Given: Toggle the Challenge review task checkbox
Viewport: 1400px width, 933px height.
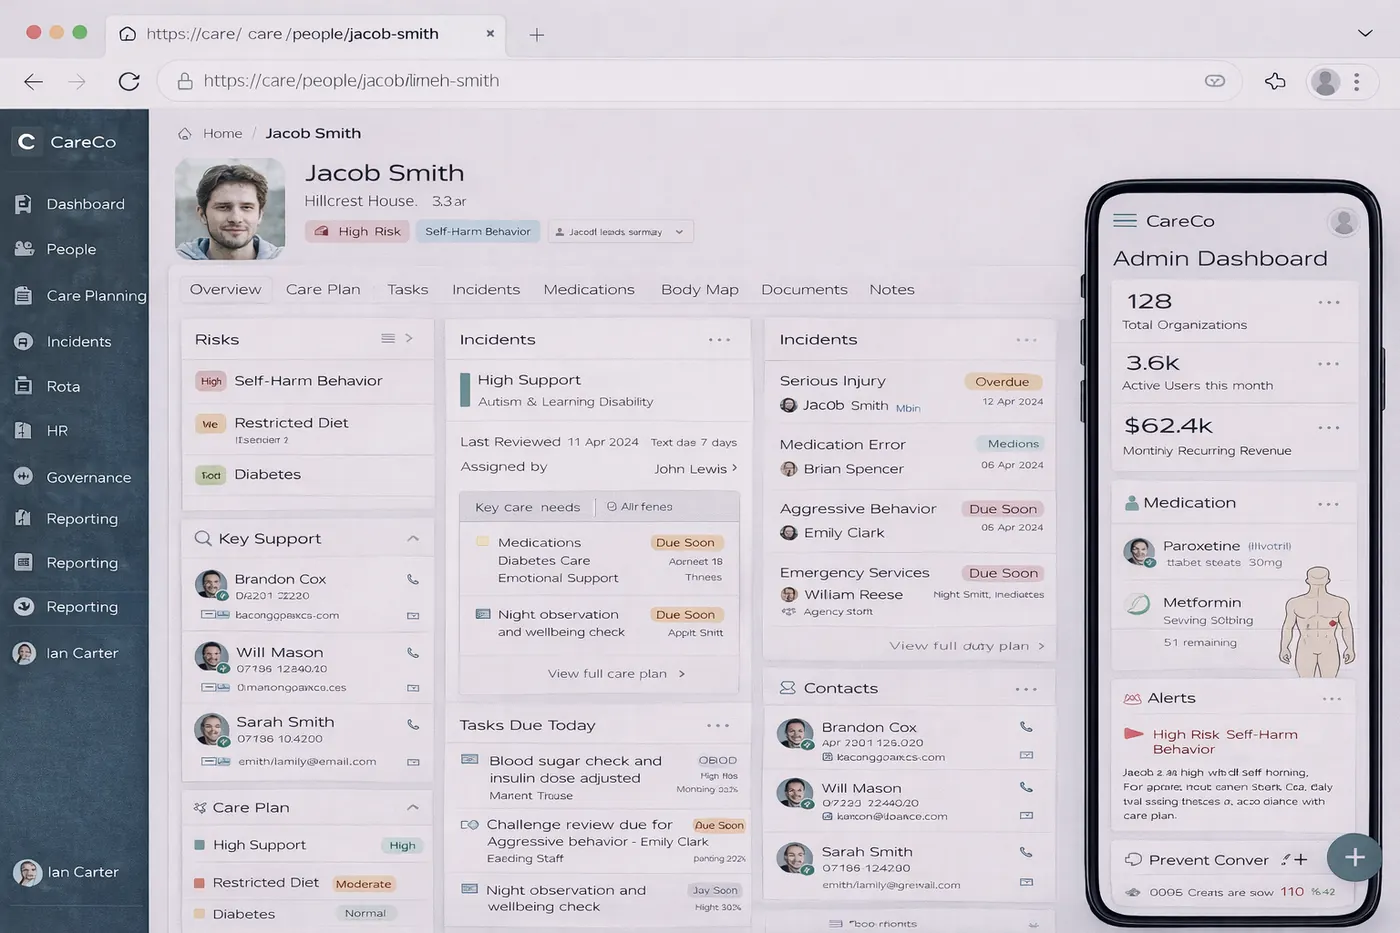Looking at the screenshot, I should pyautogui.click(x=469, y=825).
